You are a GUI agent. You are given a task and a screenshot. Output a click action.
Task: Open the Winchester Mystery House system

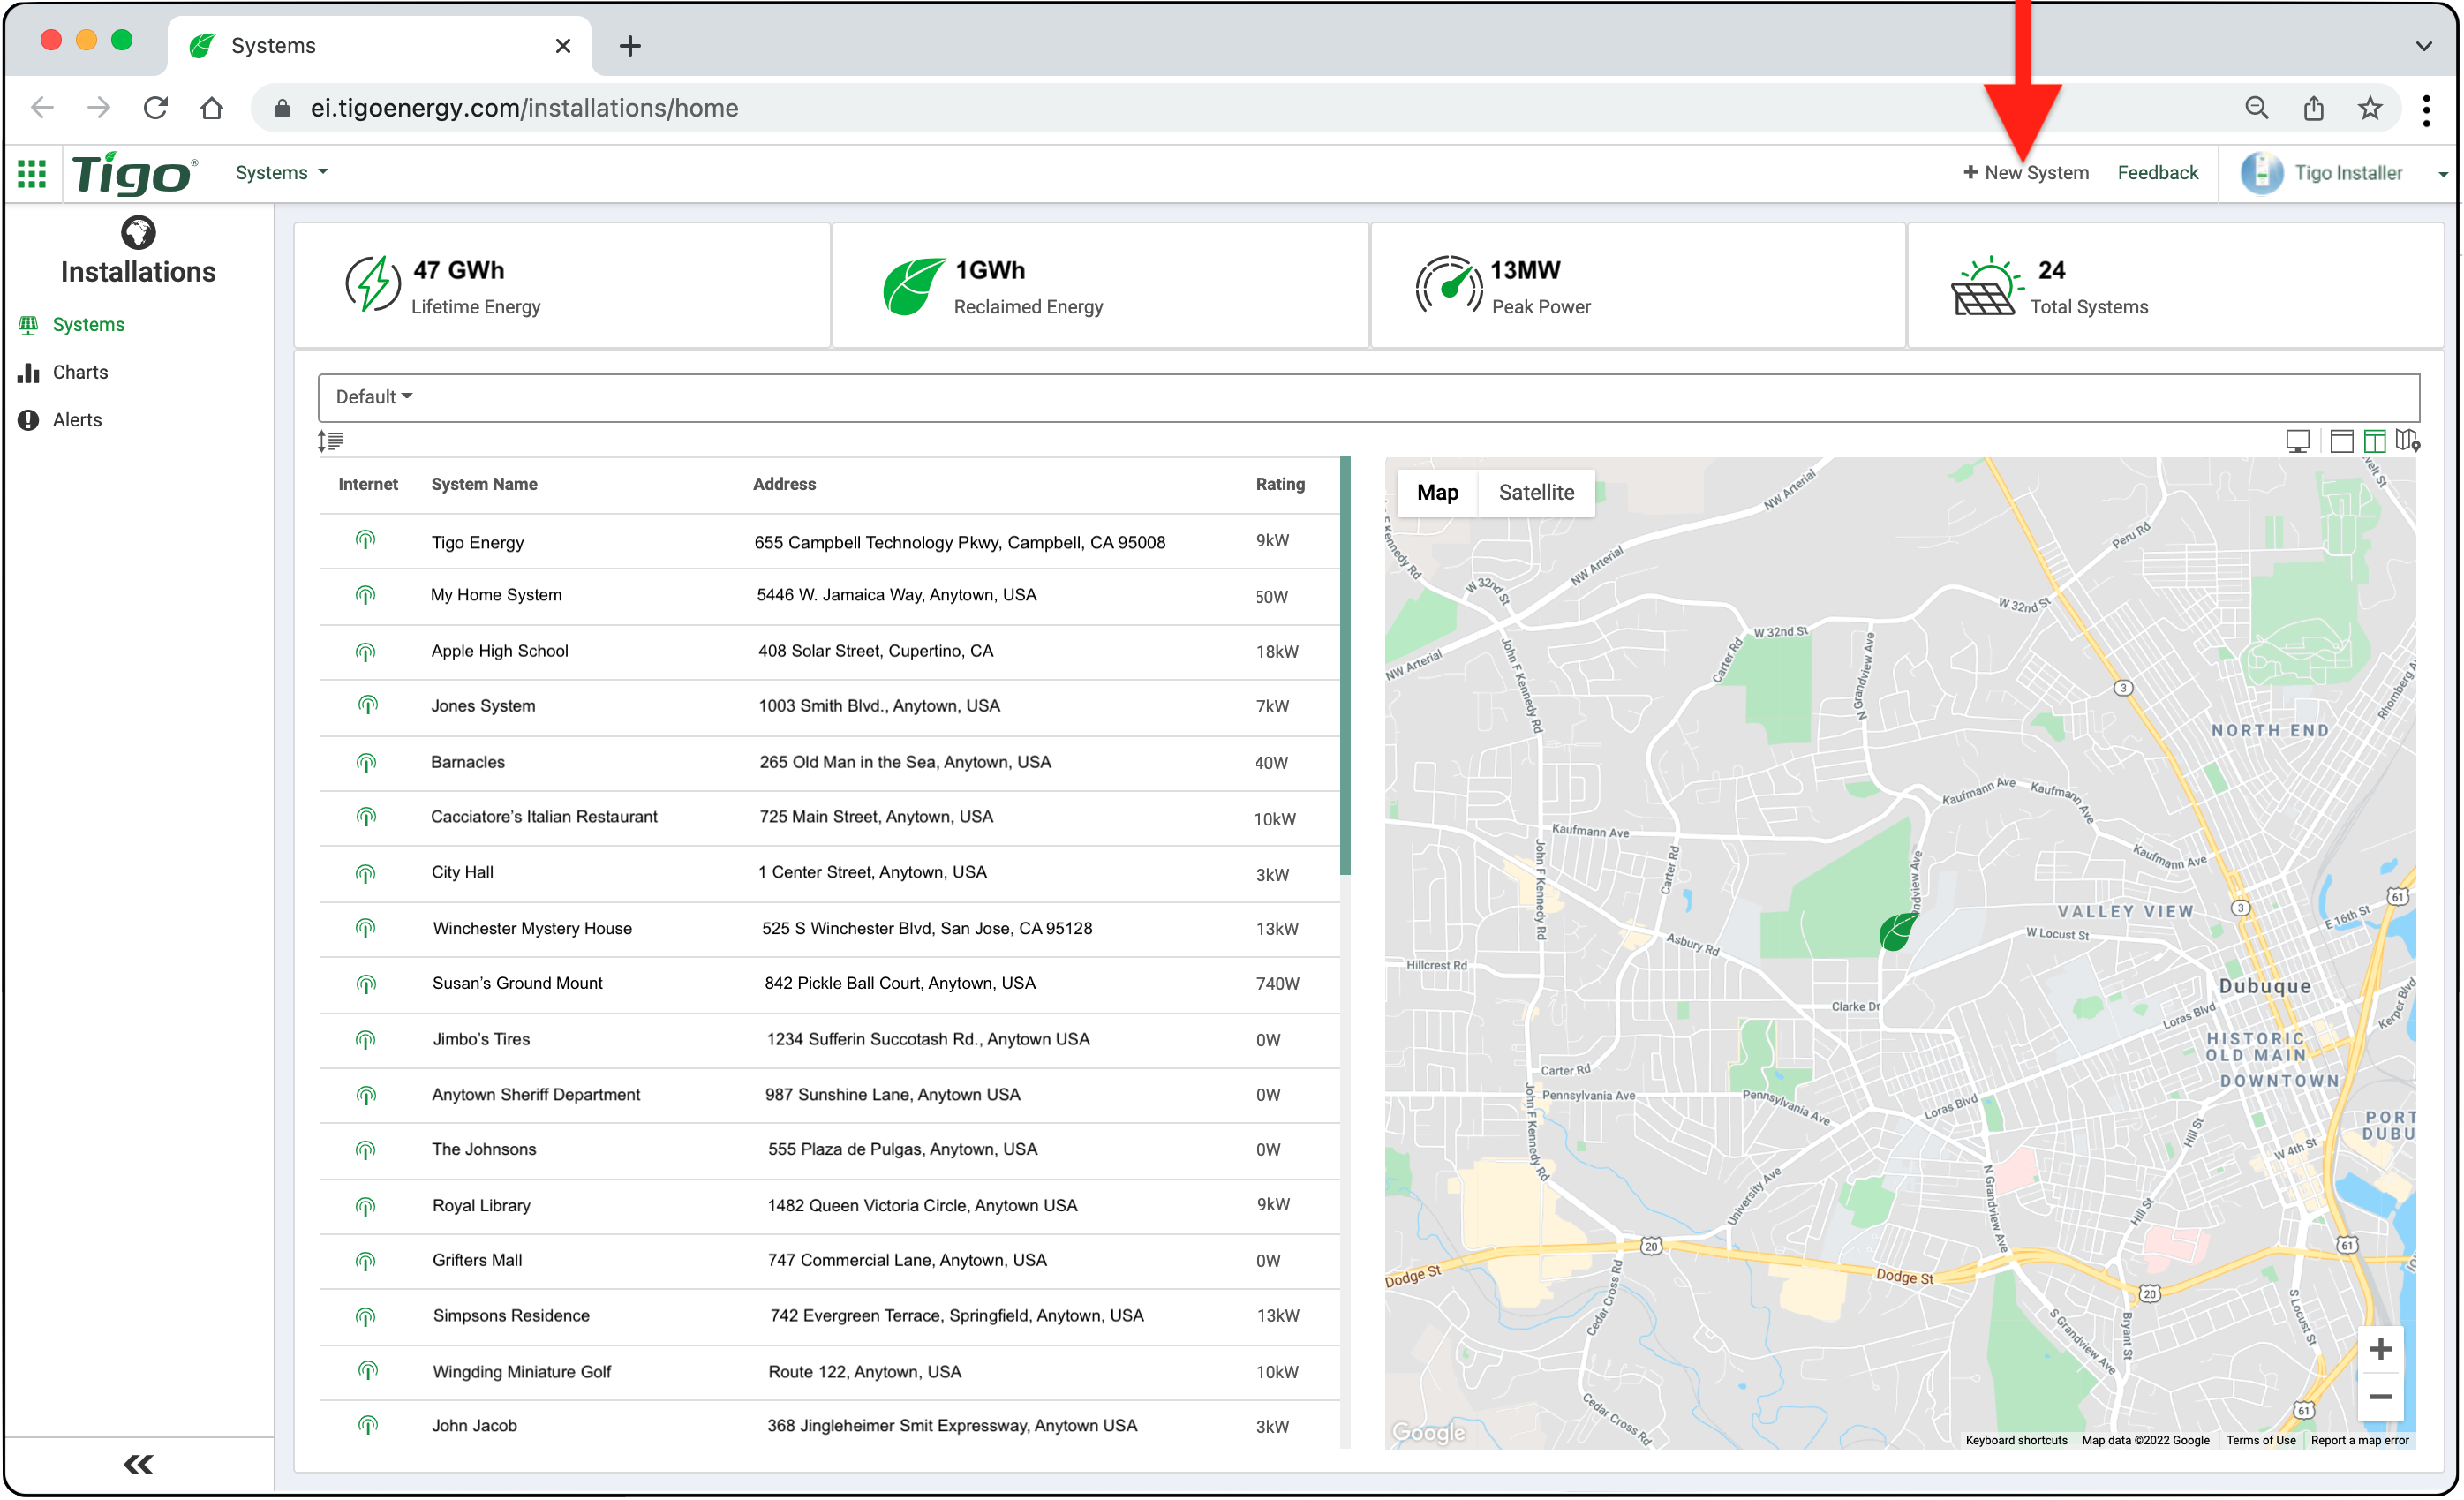pos(829,928)
